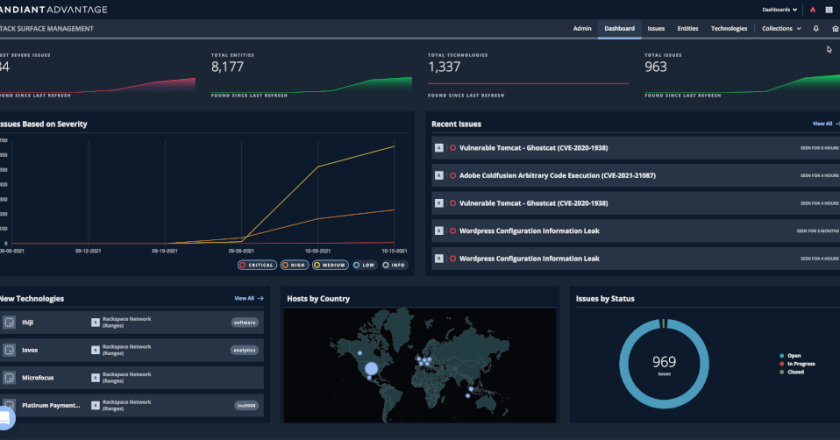Click View All in New Technologies
This screenshot has width=840, height=440.
(244, 299)
